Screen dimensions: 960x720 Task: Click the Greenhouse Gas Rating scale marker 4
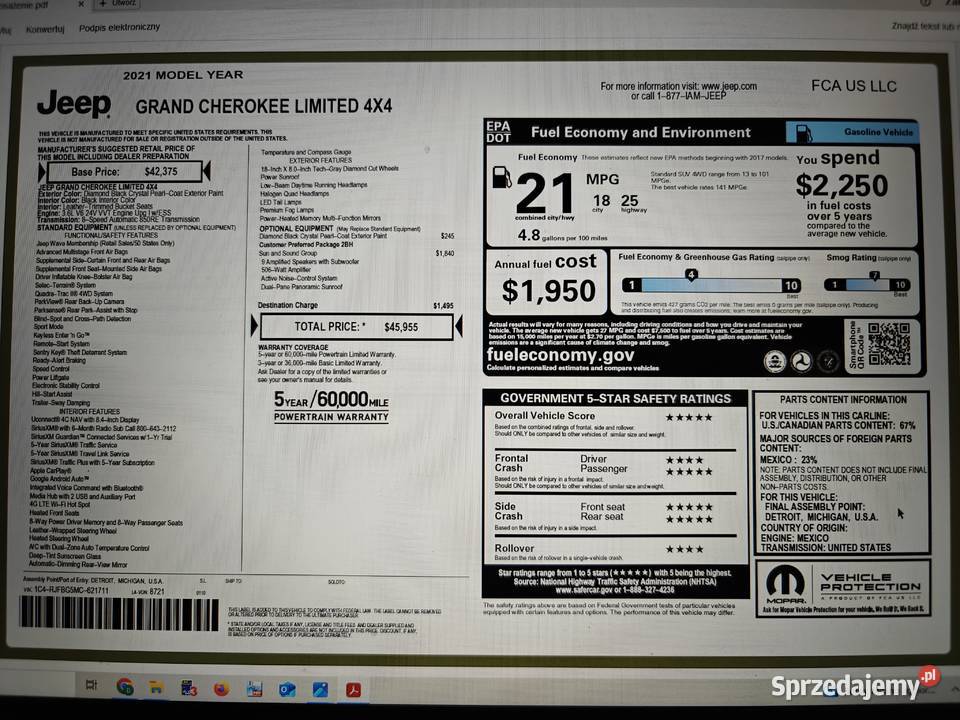(x=691, y=275)
